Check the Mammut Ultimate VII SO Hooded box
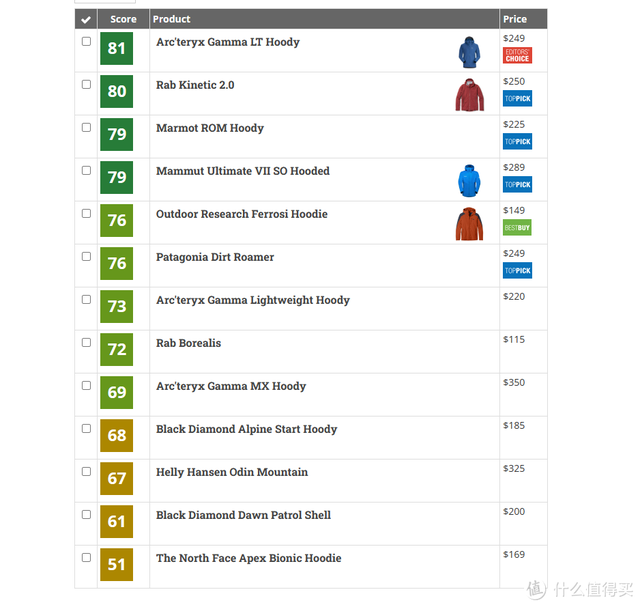This screenshot has height=607, width=640. [x=86, y=170]
